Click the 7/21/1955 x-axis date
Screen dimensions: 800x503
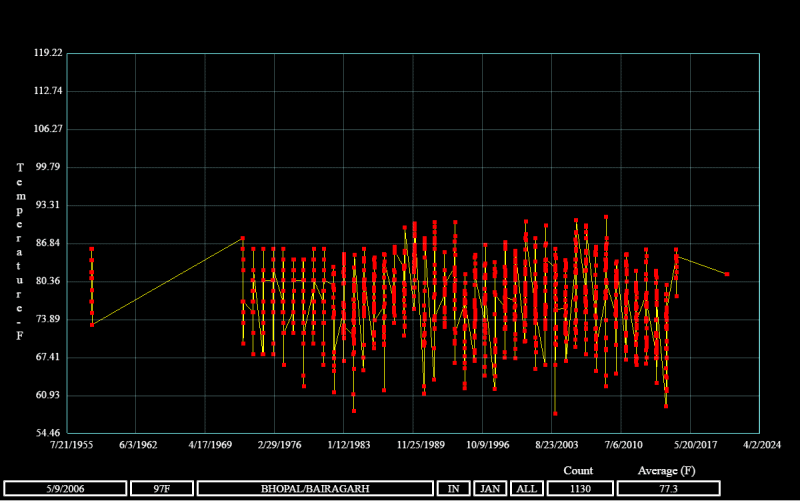click(71, 445)
